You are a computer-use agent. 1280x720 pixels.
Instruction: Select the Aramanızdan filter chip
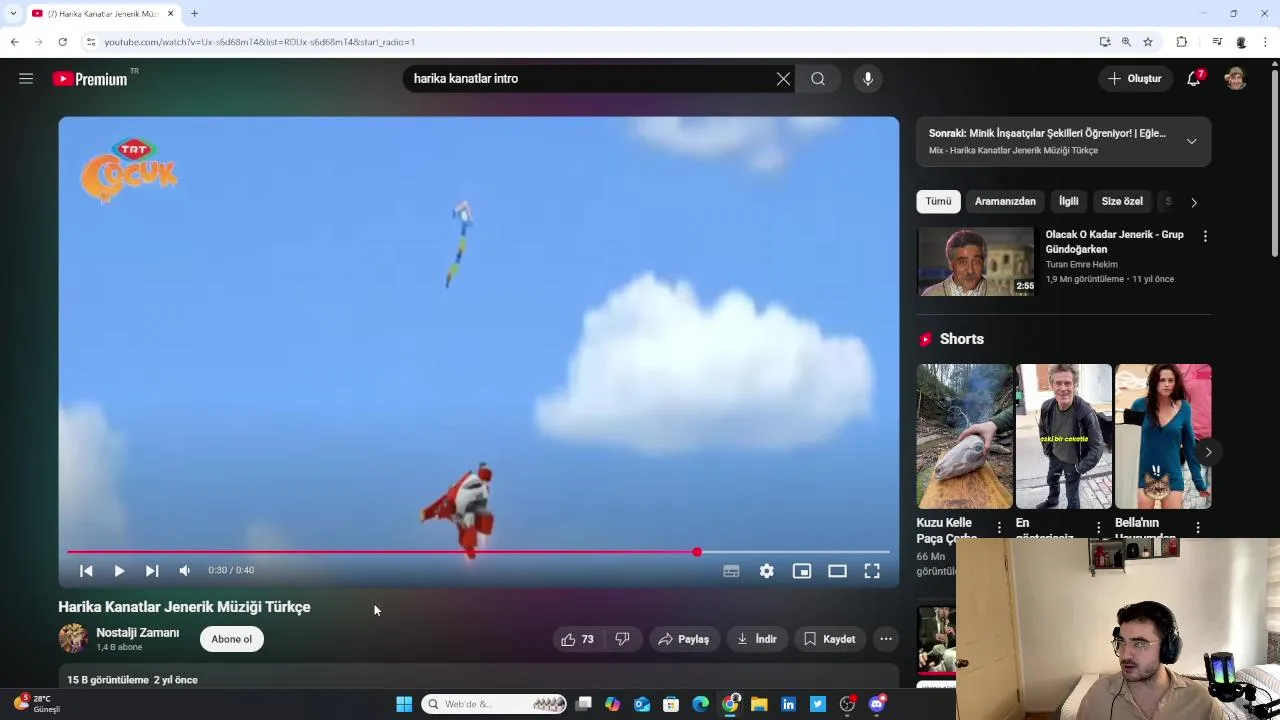(x=1005, y=201)
